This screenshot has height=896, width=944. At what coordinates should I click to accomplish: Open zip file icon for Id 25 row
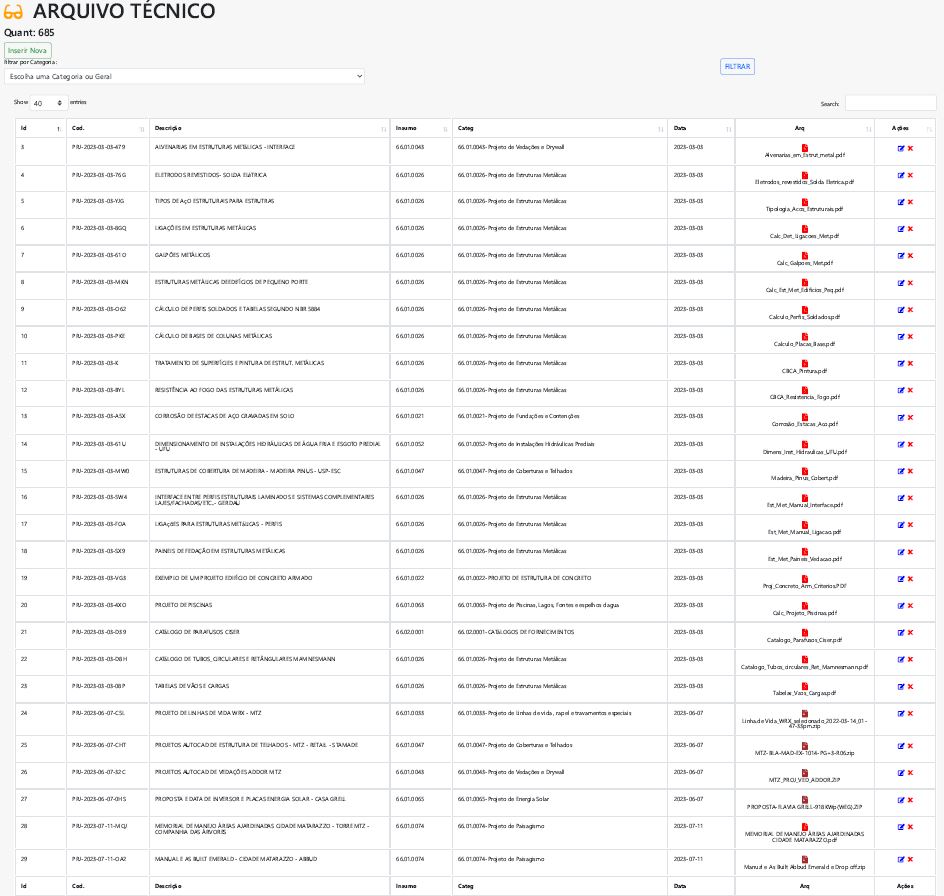pos(804,742)
